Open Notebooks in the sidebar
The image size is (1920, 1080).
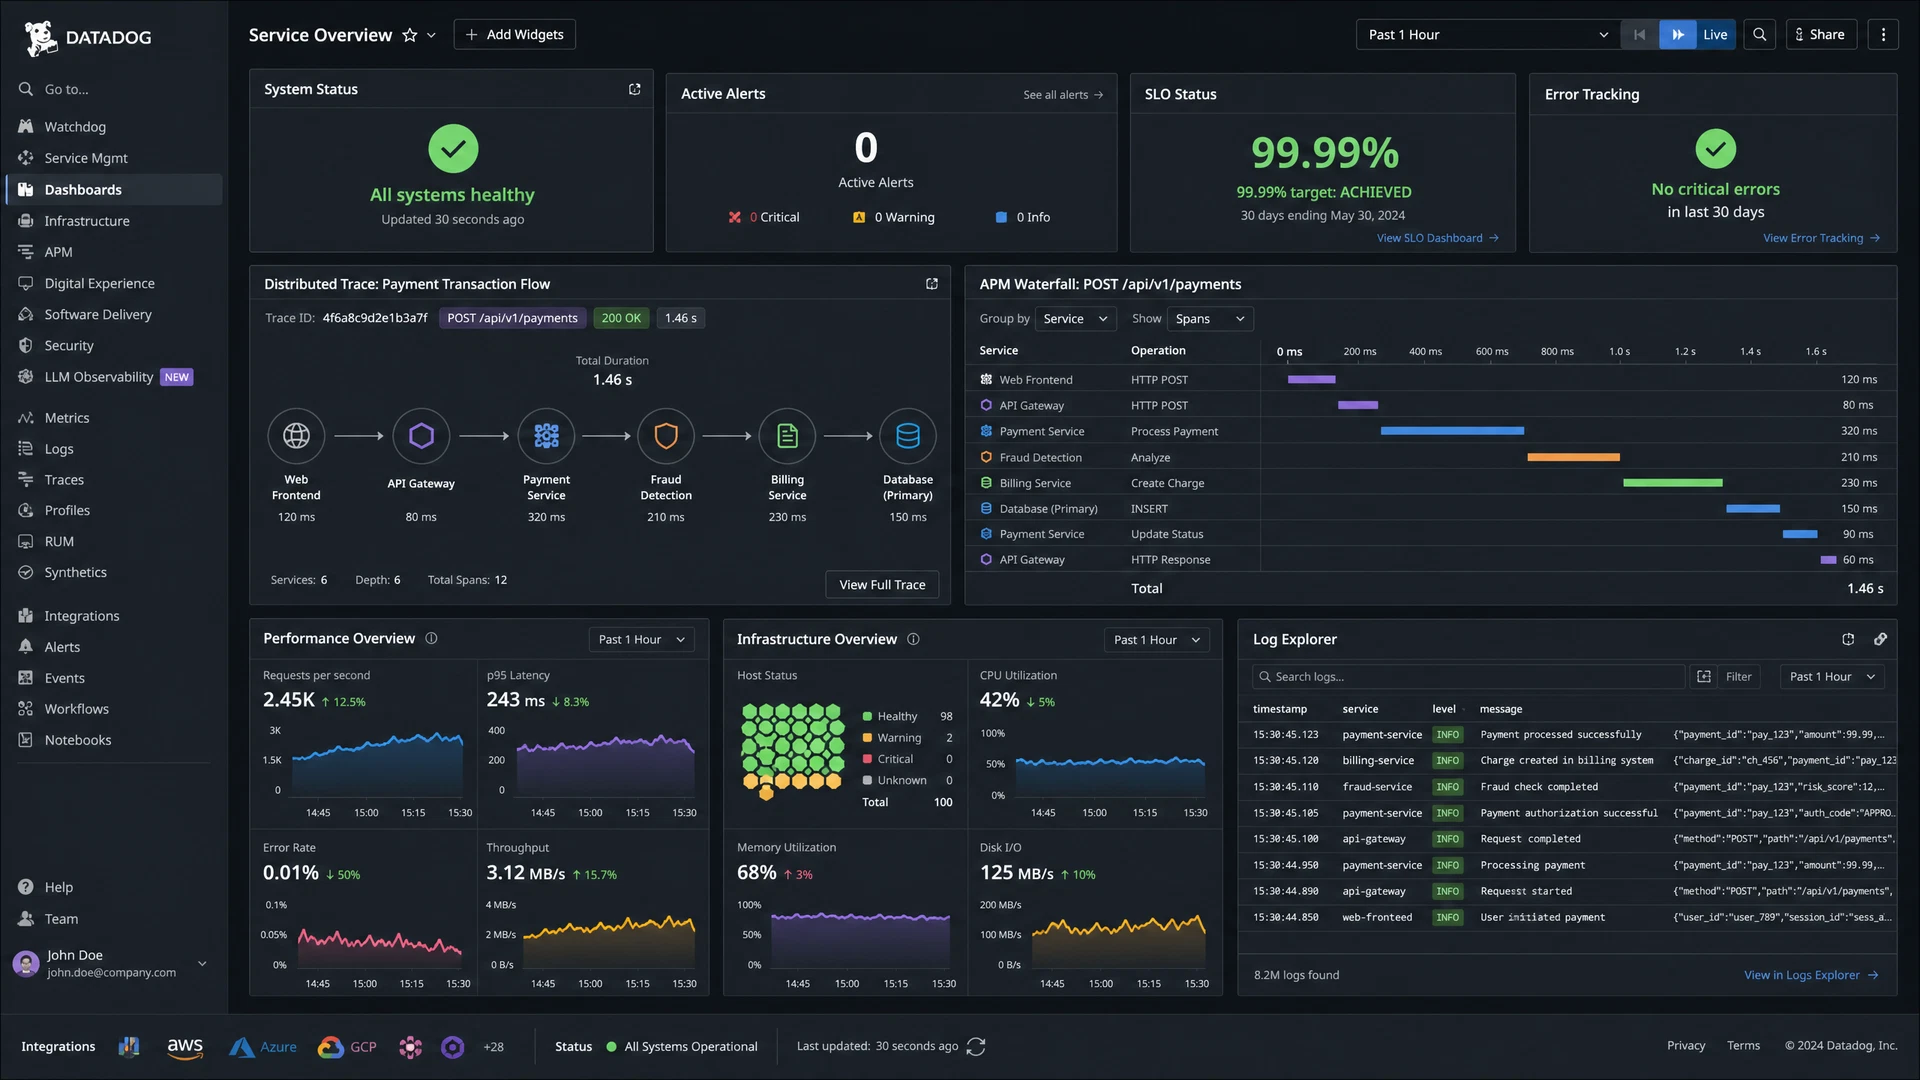point(78,740)
